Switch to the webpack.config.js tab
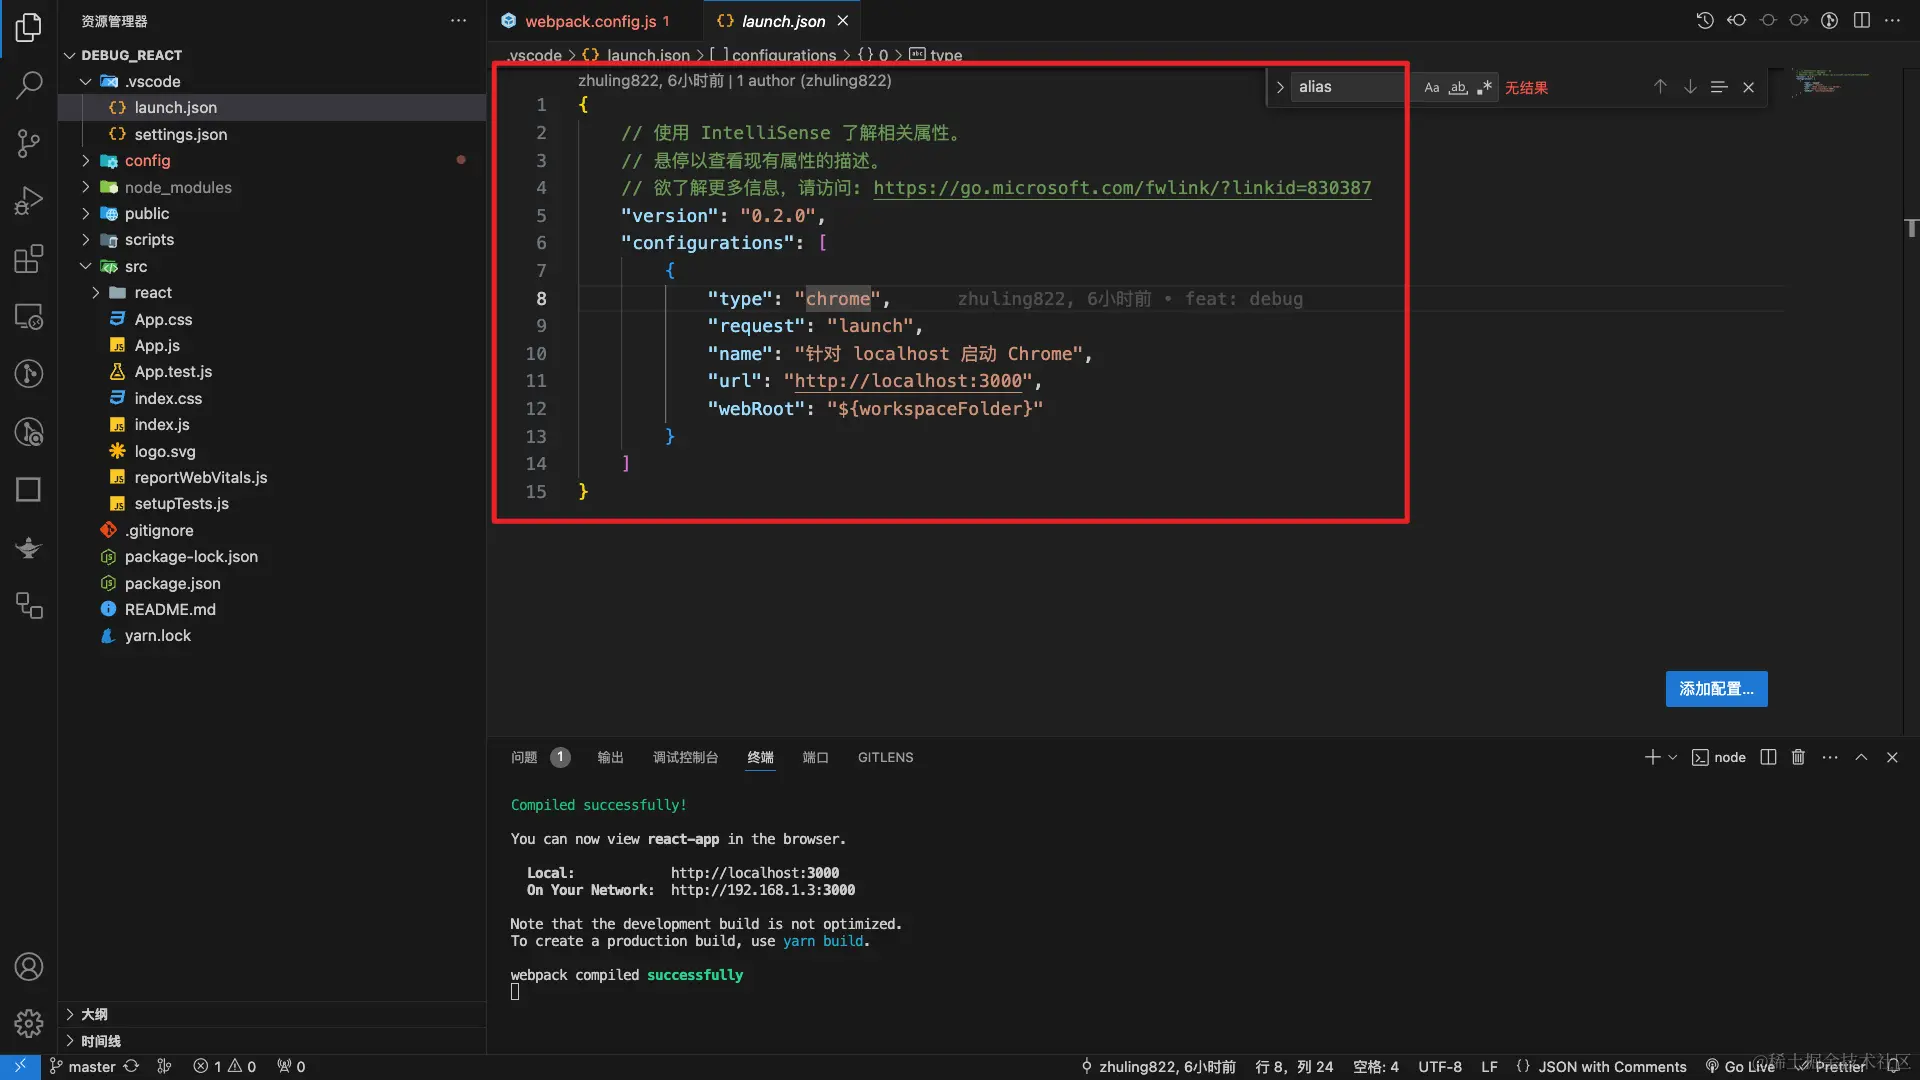The width and height of the screenshot is (1920, 1080). click(590, 21)
